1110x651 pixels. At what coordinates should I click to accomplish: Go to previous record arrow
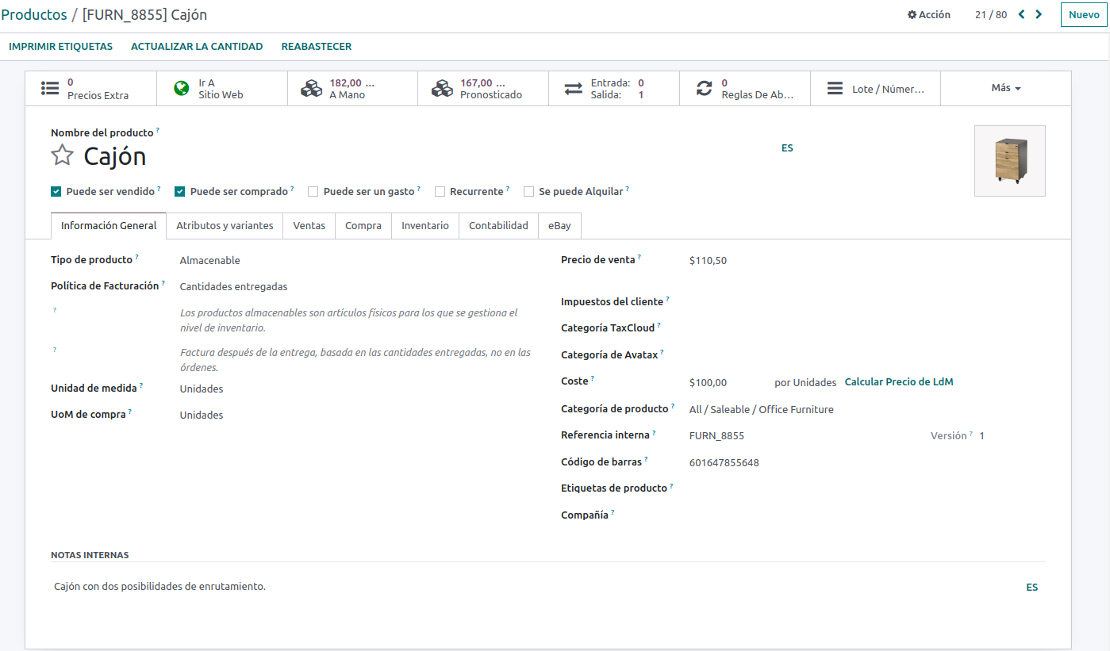click(x=1021, y=14)
